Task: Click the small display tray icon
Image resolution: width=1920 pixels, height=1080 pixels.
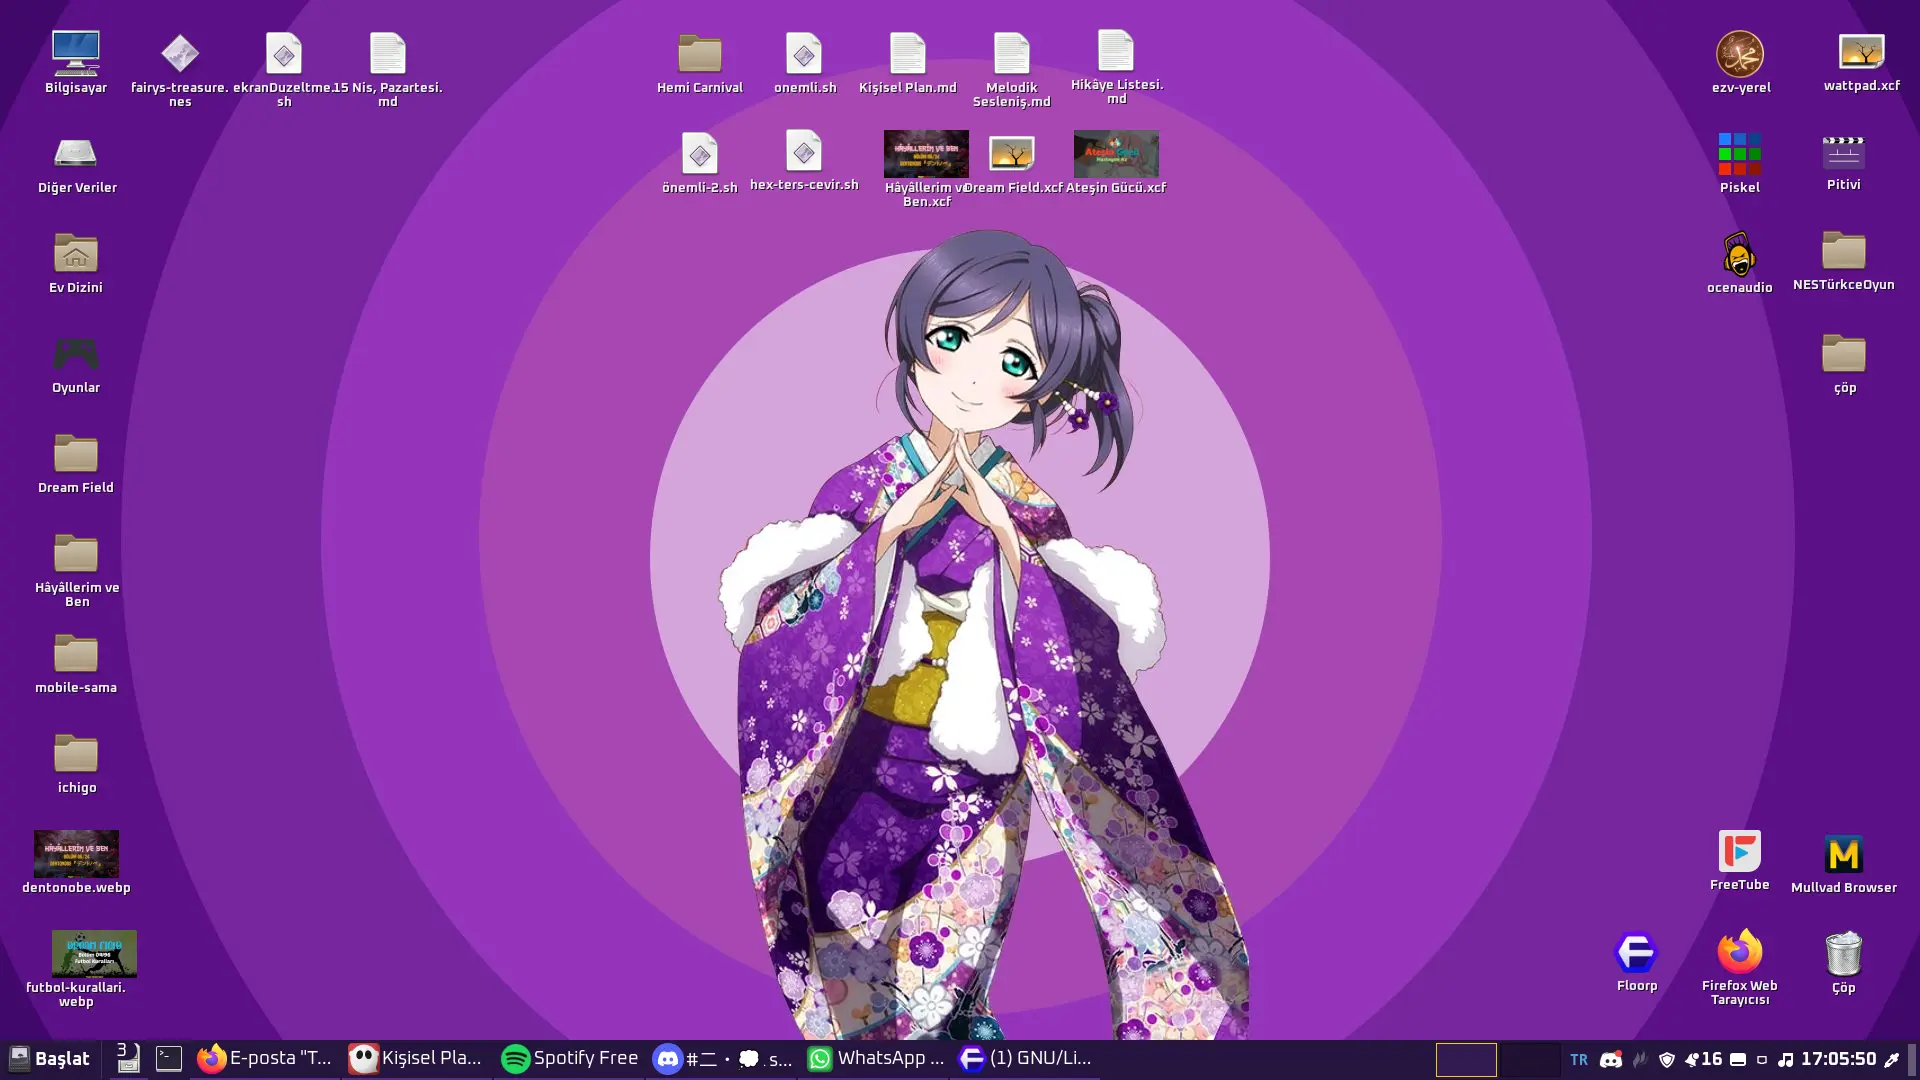Action: coord(1762,1060)
